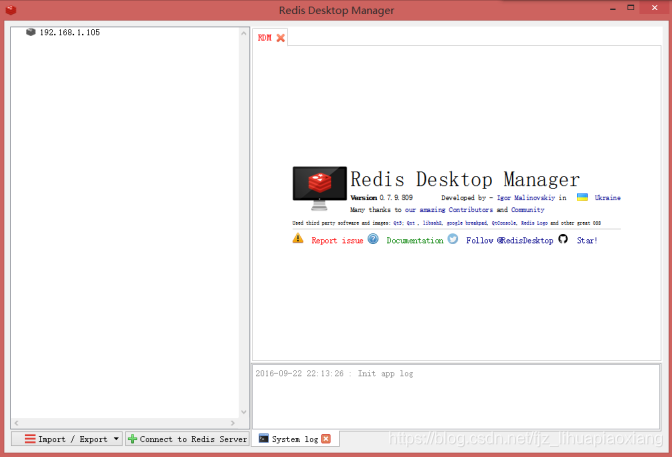
Task: Click the Redis Desktop Manager heading
Action: [465, 179]
